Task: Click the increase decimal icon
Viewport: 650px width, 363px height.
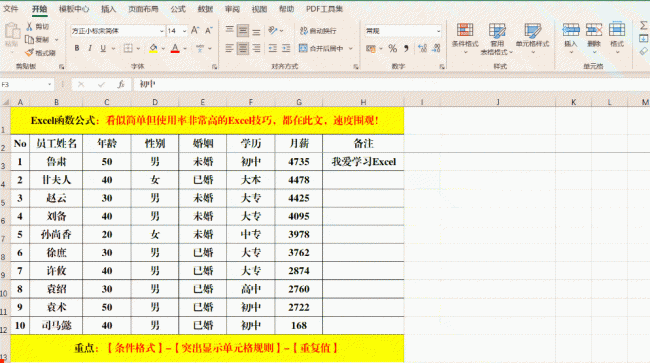Action: point(422,48)
